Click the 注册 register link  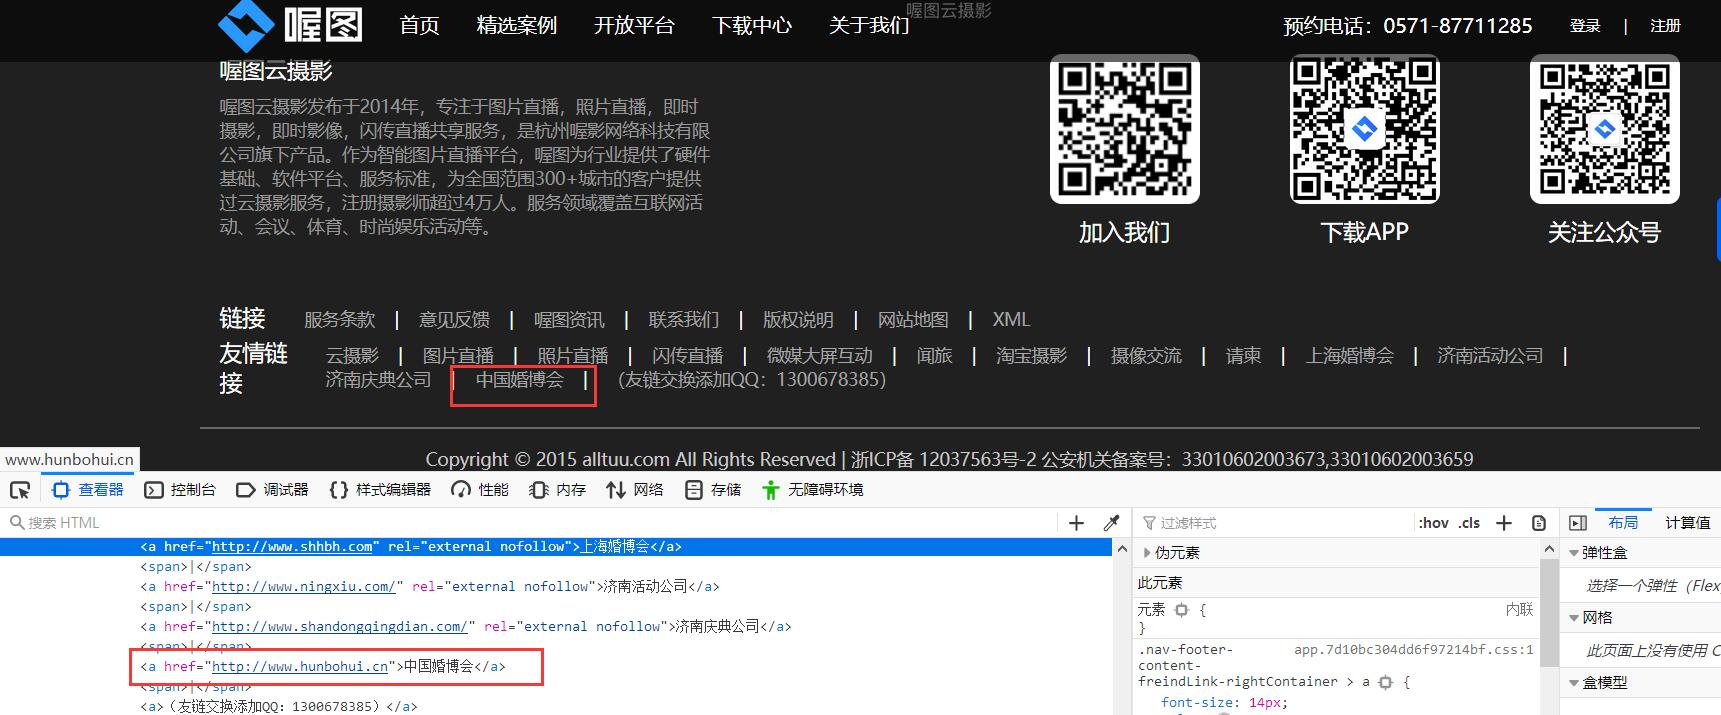pyautogui.click(x=1665, y=26)
